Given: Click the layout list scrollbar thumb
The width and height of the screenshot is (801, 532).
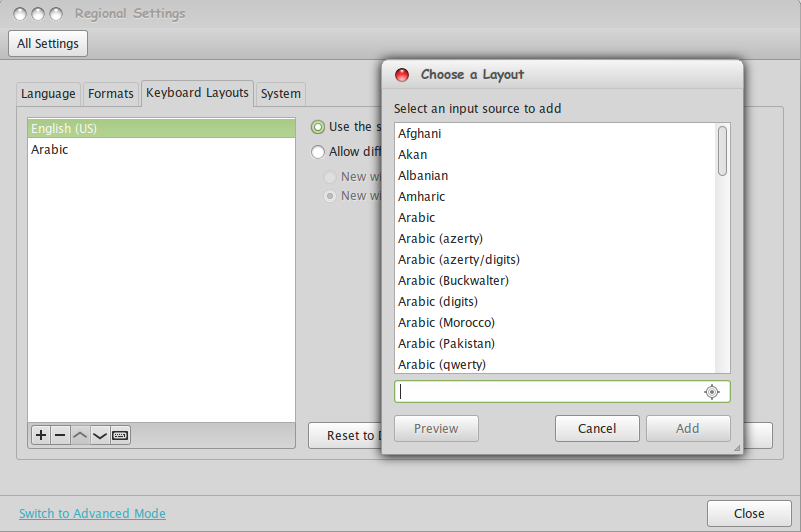Looking at the screenshot, I should [722, 151].
